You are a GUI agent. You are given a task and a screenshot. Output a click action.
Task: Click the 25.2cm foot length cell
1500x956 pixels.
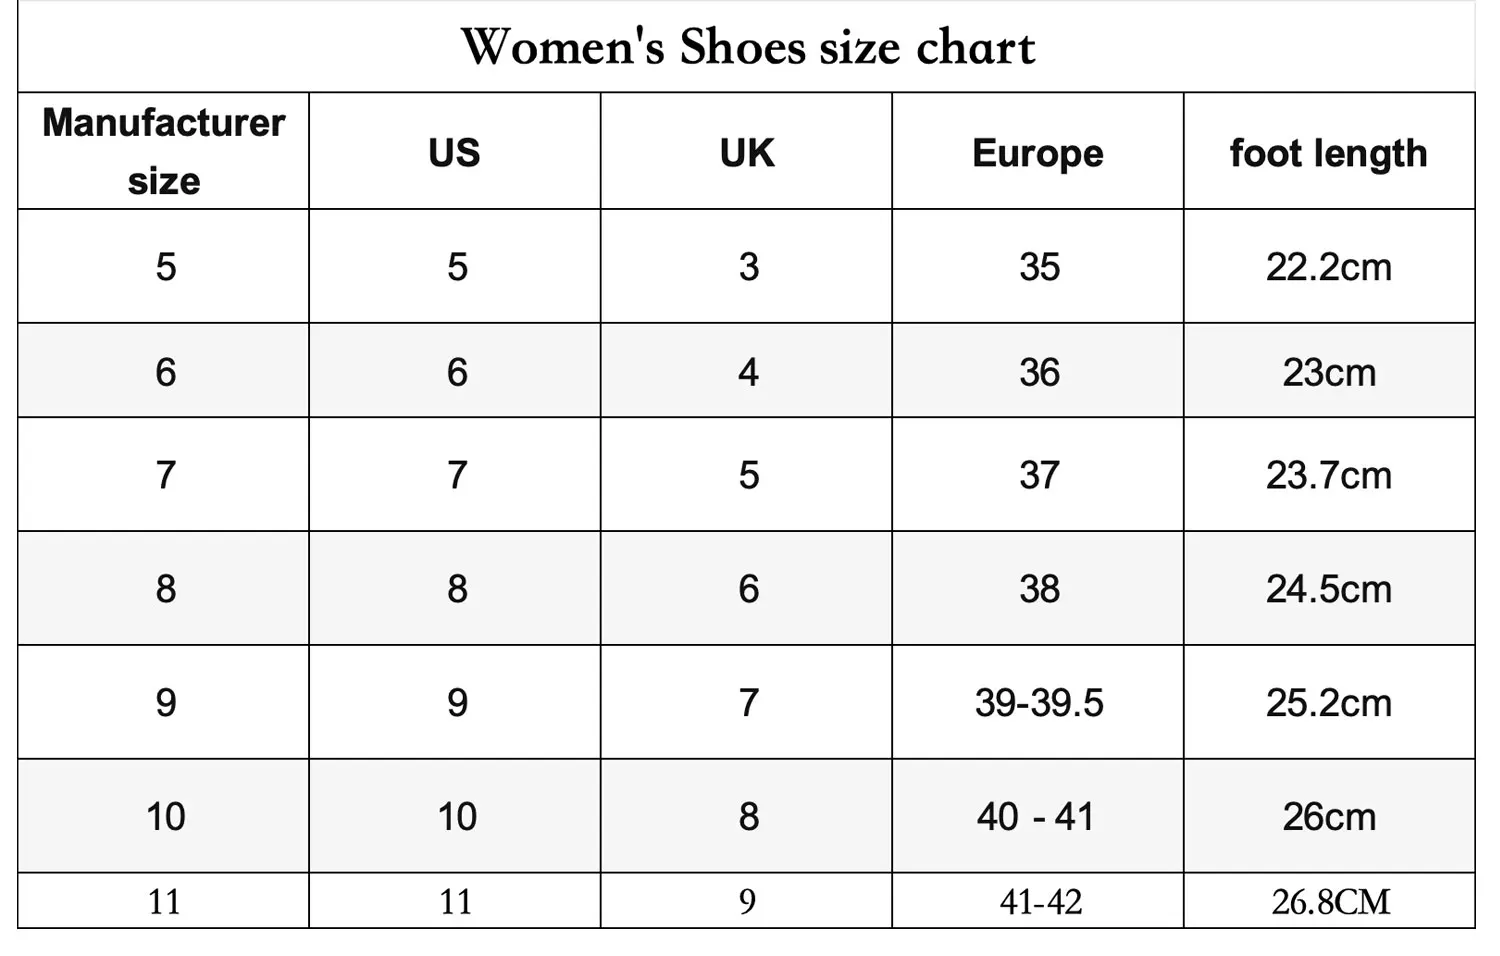pos(1328,703)
